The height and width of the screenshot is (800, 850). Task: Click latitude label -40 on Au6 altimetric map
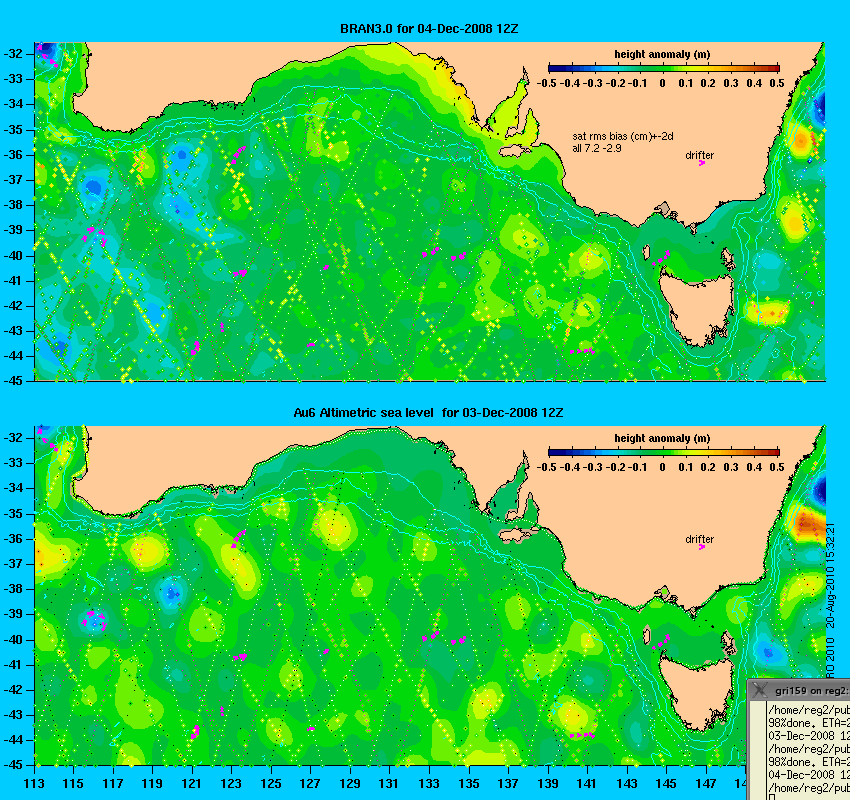(13, 640)
